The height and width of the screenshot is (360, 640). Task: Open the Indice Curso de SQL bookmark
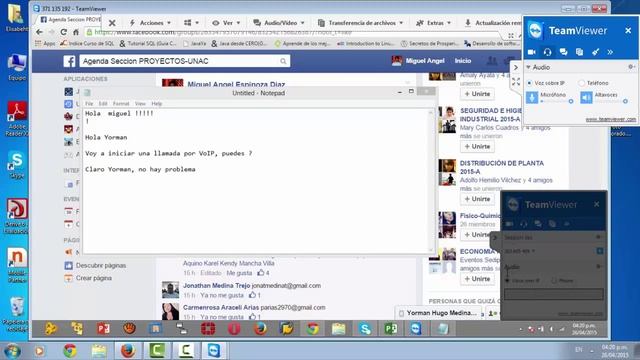pos(87,43)
